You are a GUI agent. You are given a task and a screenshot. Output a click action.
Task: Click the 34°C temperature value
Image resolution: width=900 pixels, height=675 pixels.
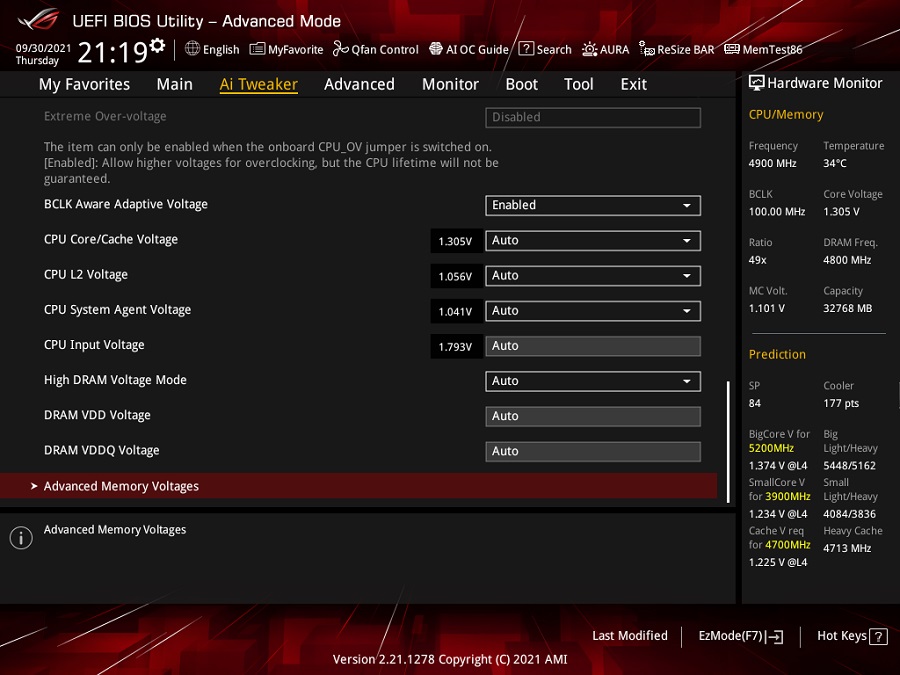tap(835, 163)
